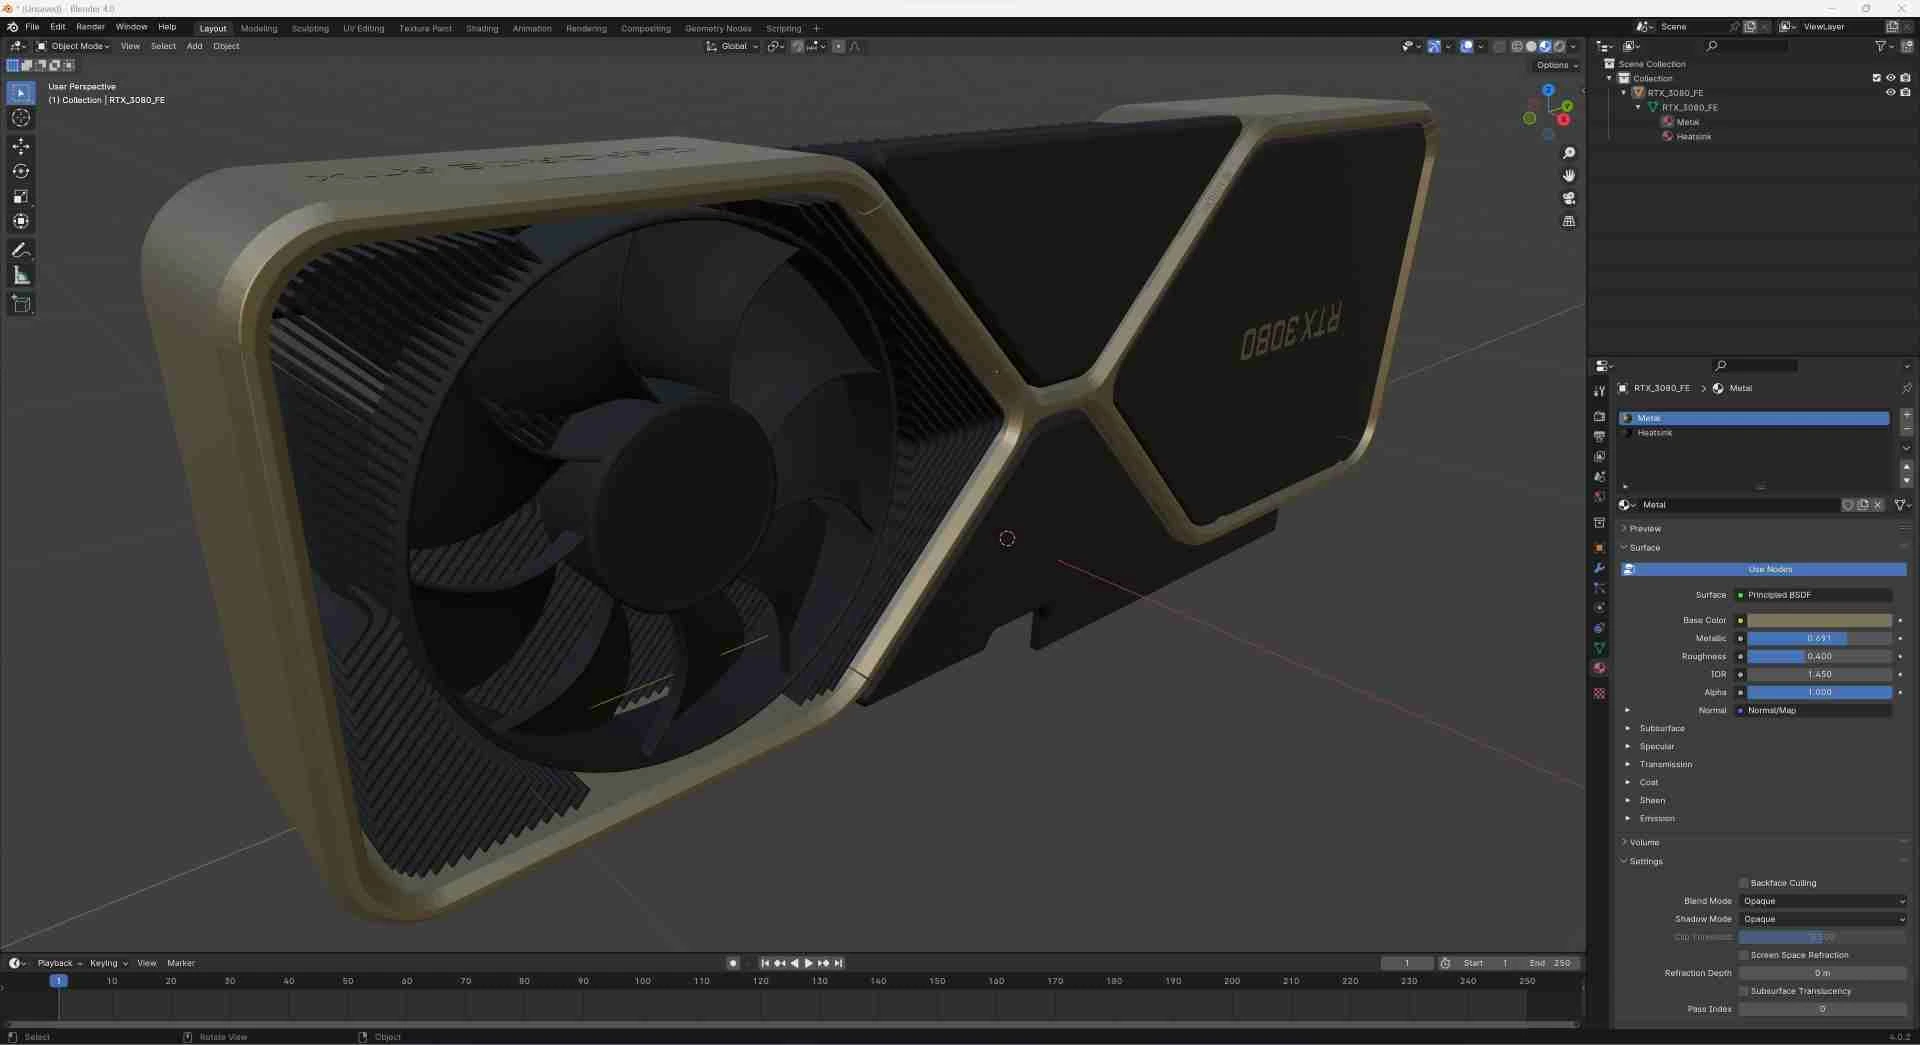Screen dimensions: 1920x1045
Task: Open the Object Data mesh properties tab
Action: pyautogui.click(x=1599, y=648)
